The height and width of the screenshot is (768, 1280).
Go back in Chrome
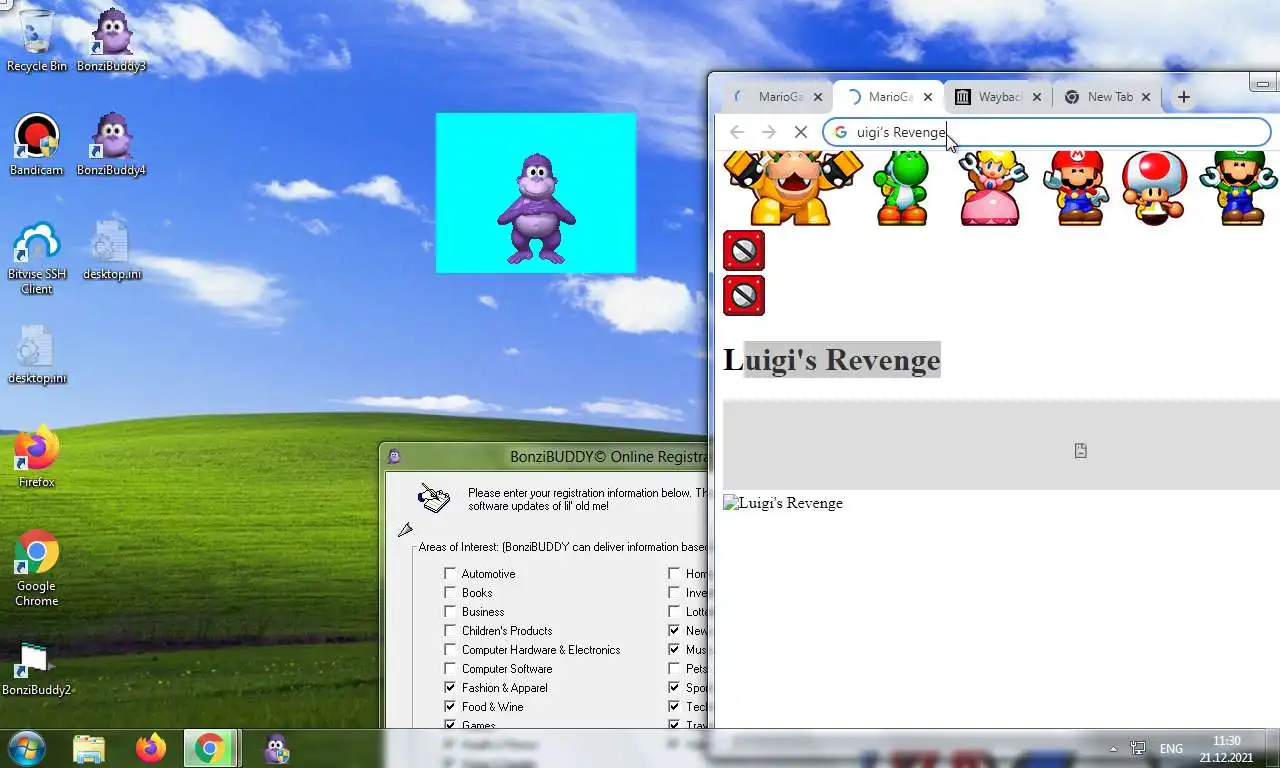(737, 132)
